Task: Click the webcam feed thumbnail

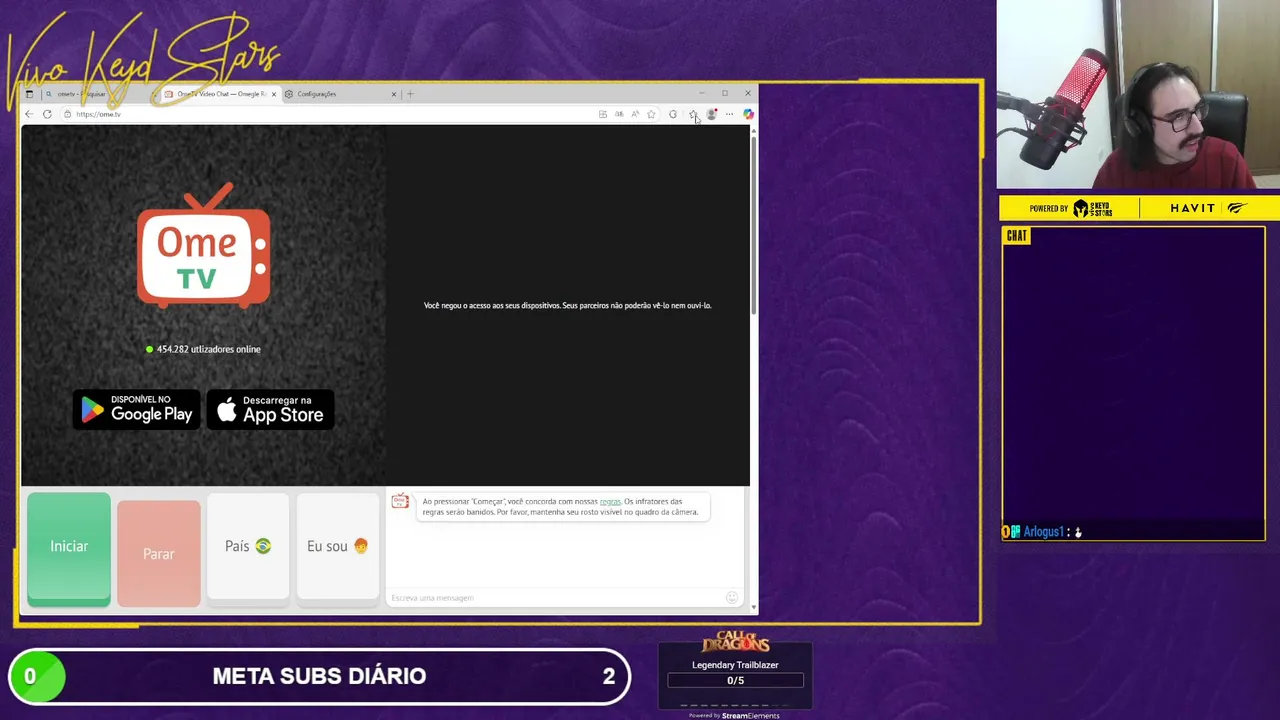Action: pos(1138,94)
